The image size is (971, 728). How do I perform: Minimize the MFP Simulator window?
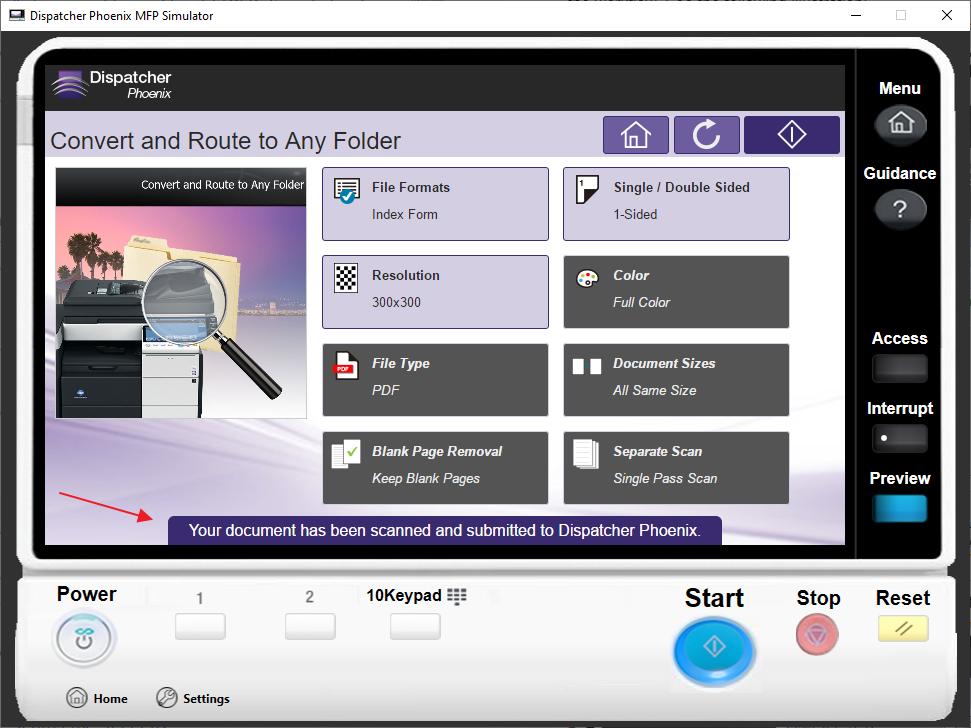pos(856,15)
